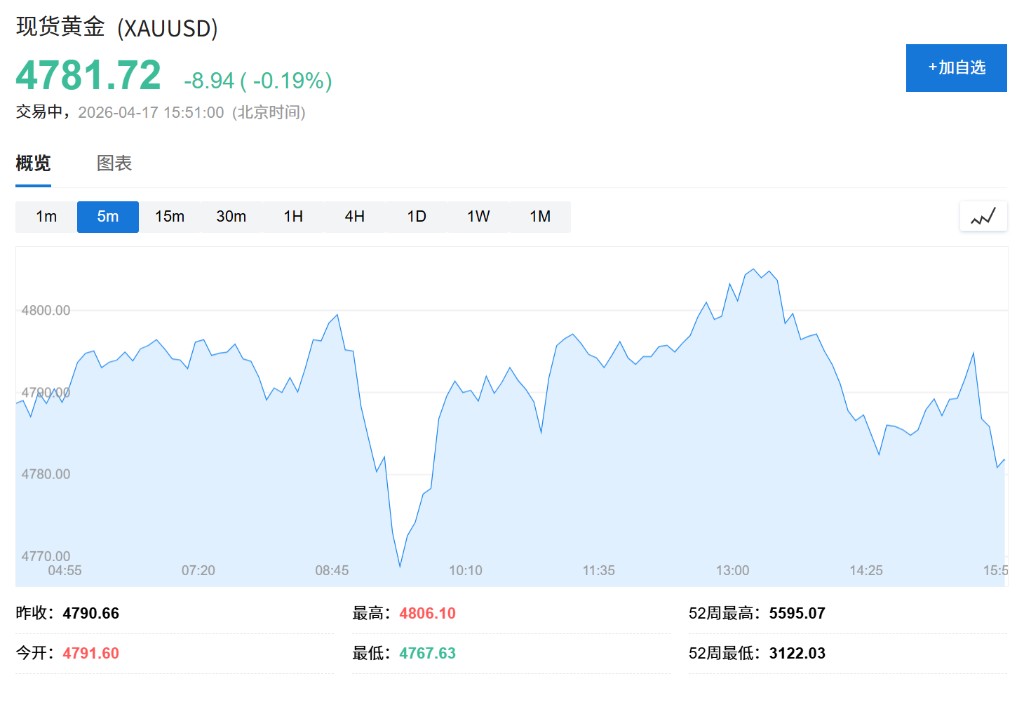This screenshot has height=702, width=1024.
Task: Switch chart to 15m interval
Action: [170, 217]
